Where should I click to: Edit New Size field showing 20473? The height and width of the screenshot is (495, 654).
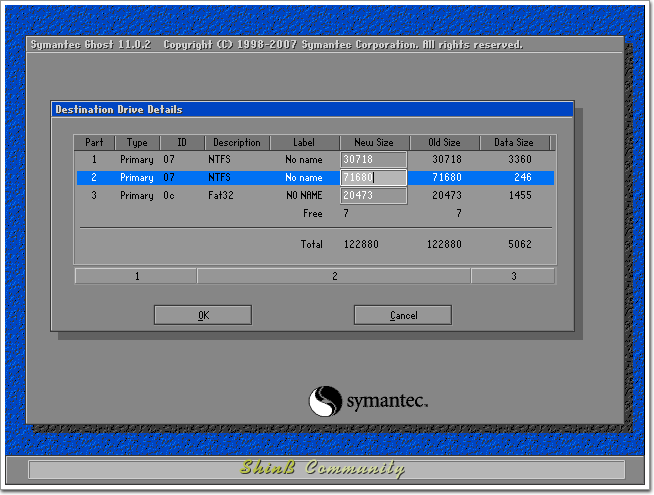point(373,195)
